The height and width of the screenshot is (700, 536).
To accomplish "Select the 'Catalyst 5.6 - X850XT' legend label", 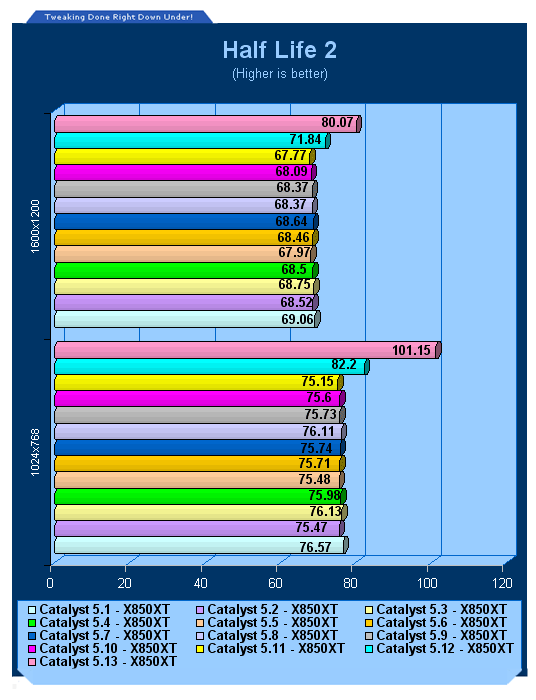I will (x=441, y=622).
